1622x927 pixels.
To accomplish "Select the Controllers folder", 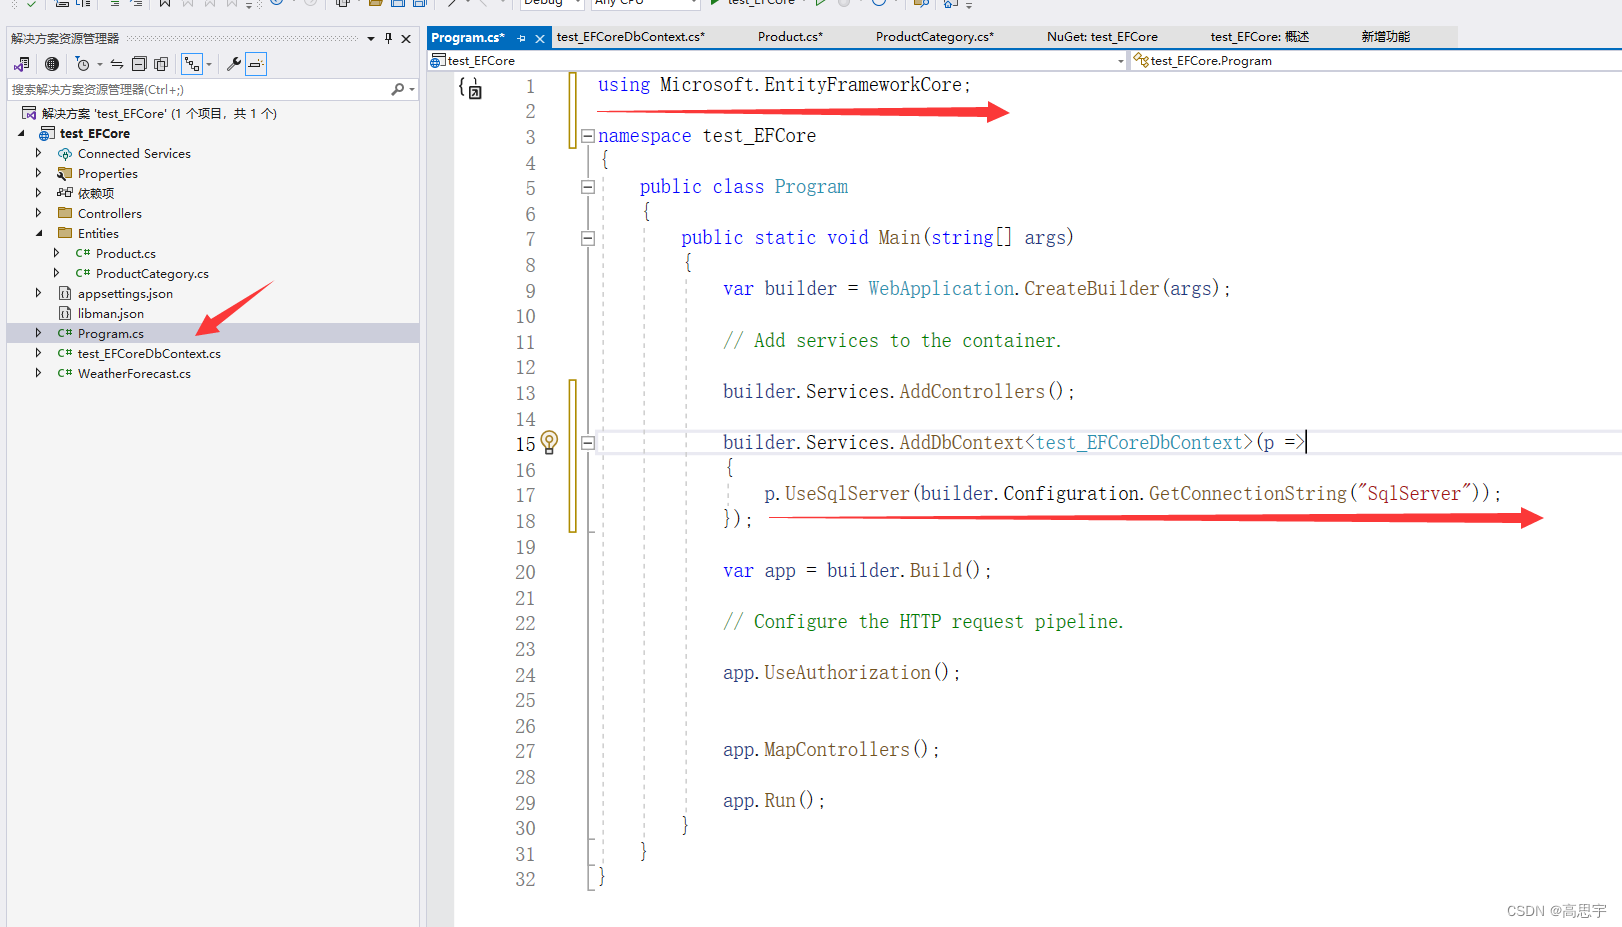I will coord(109,213).
